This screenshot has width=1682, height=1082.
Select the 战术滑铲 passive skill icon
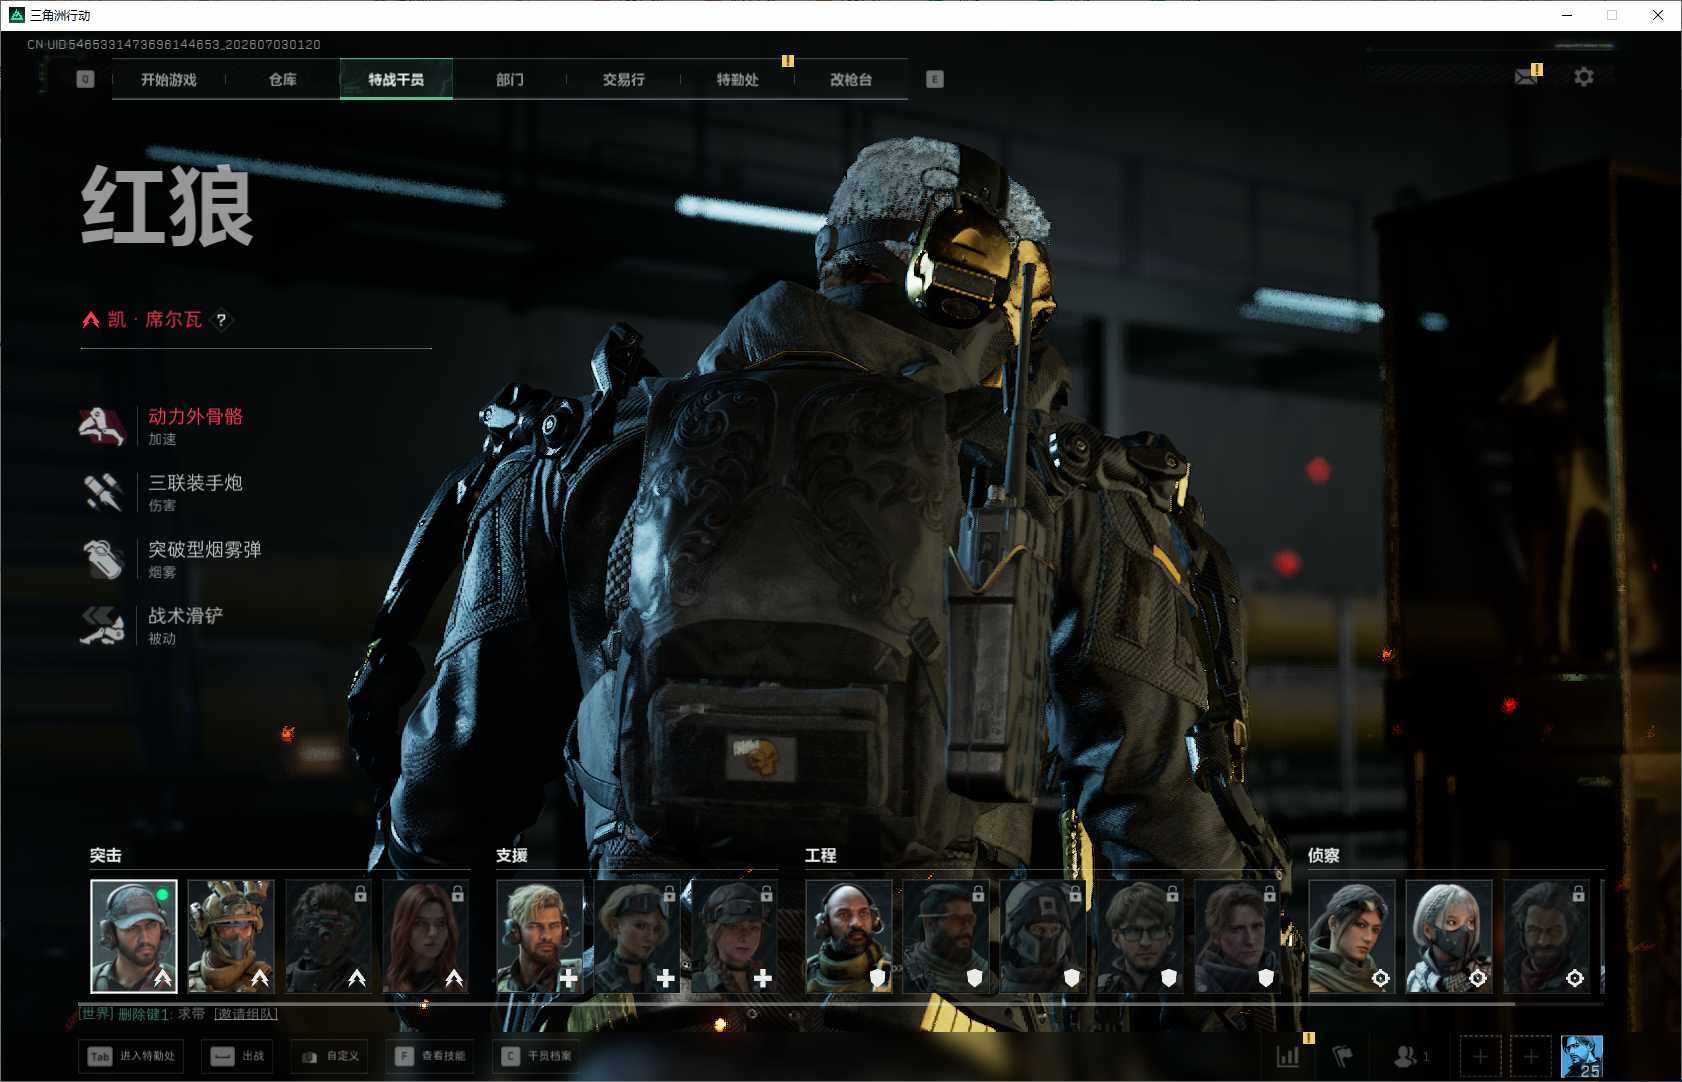click(101, 625)
